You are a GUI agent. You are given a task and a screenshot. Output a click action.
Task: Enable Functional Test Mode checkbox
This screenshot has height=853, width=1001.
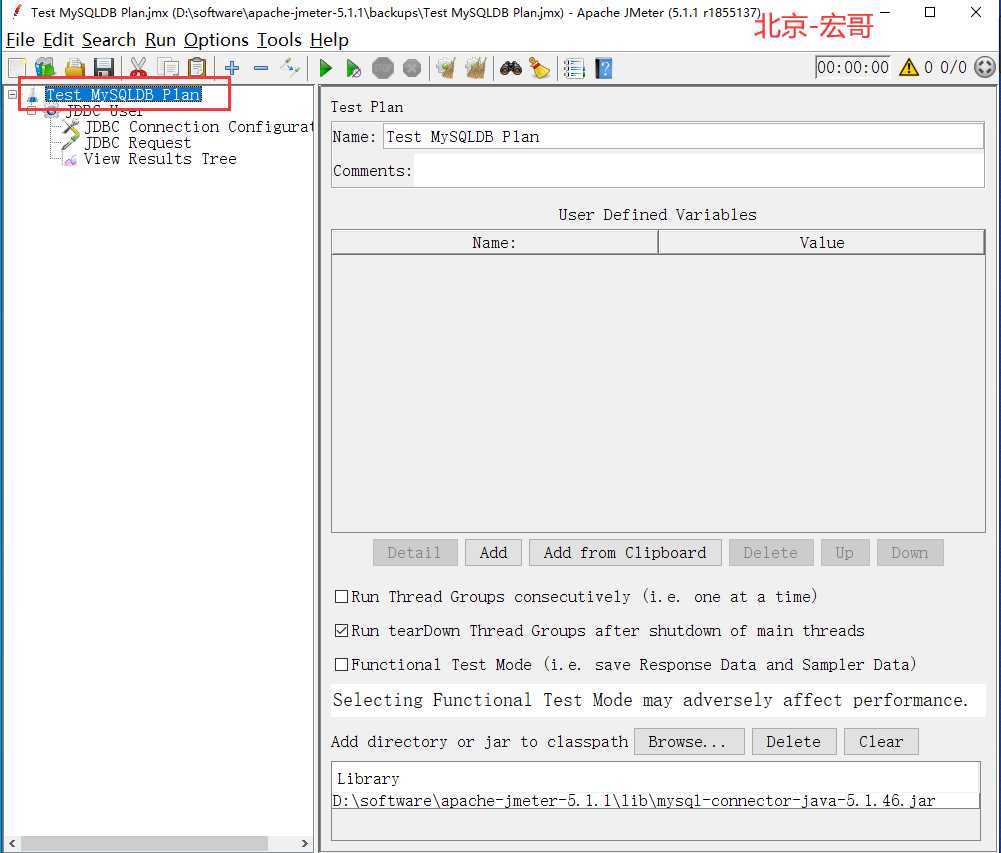point(342,665)
